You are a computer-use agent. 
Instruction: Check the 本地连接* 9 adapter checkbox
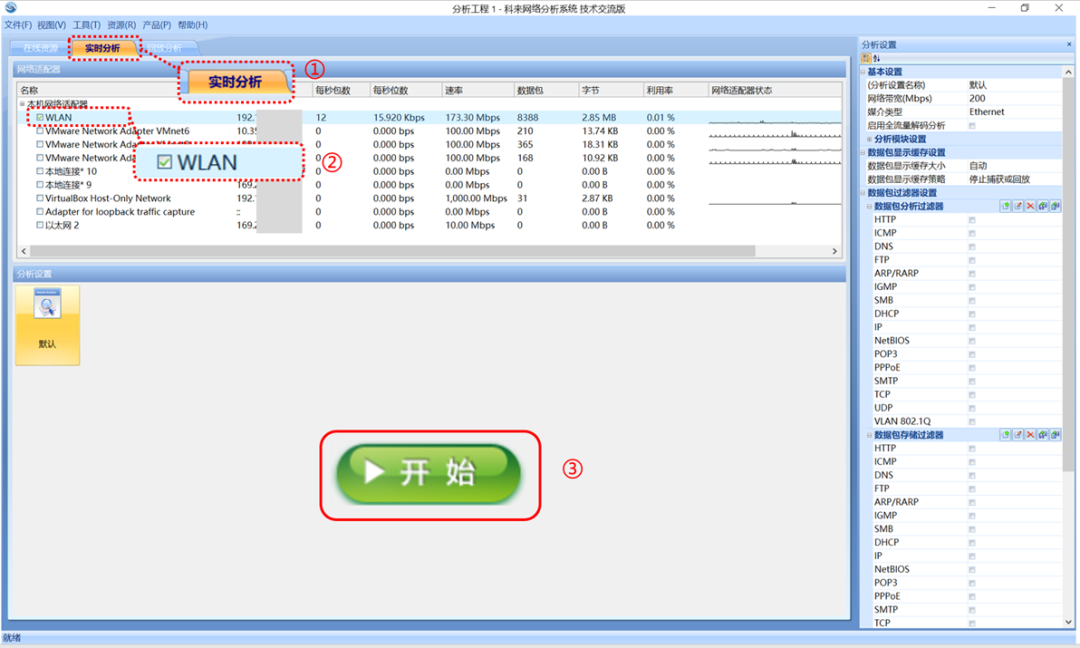coord(40,185)
